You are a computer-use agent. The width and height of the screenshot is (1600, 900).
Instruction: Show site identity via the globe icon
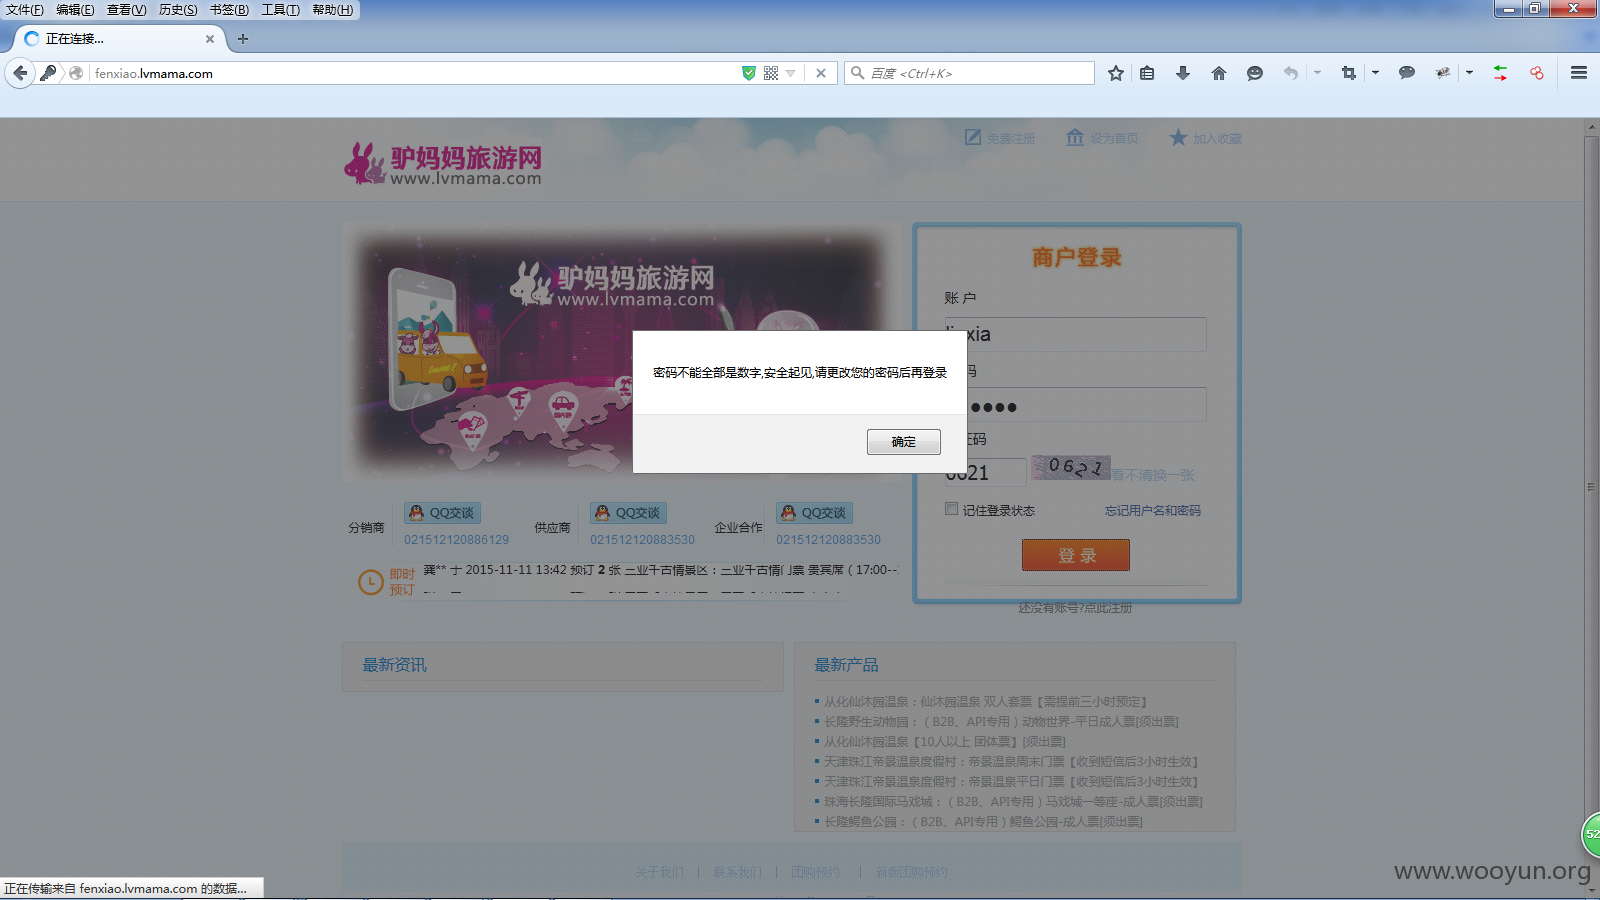[76, 73]
